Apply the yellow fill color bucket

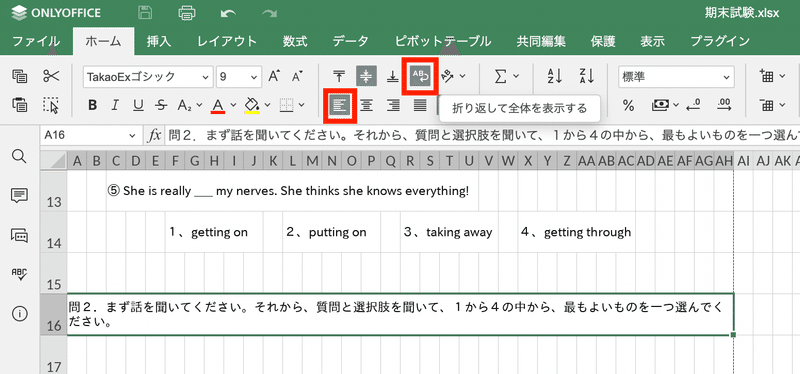coord(252,106)
